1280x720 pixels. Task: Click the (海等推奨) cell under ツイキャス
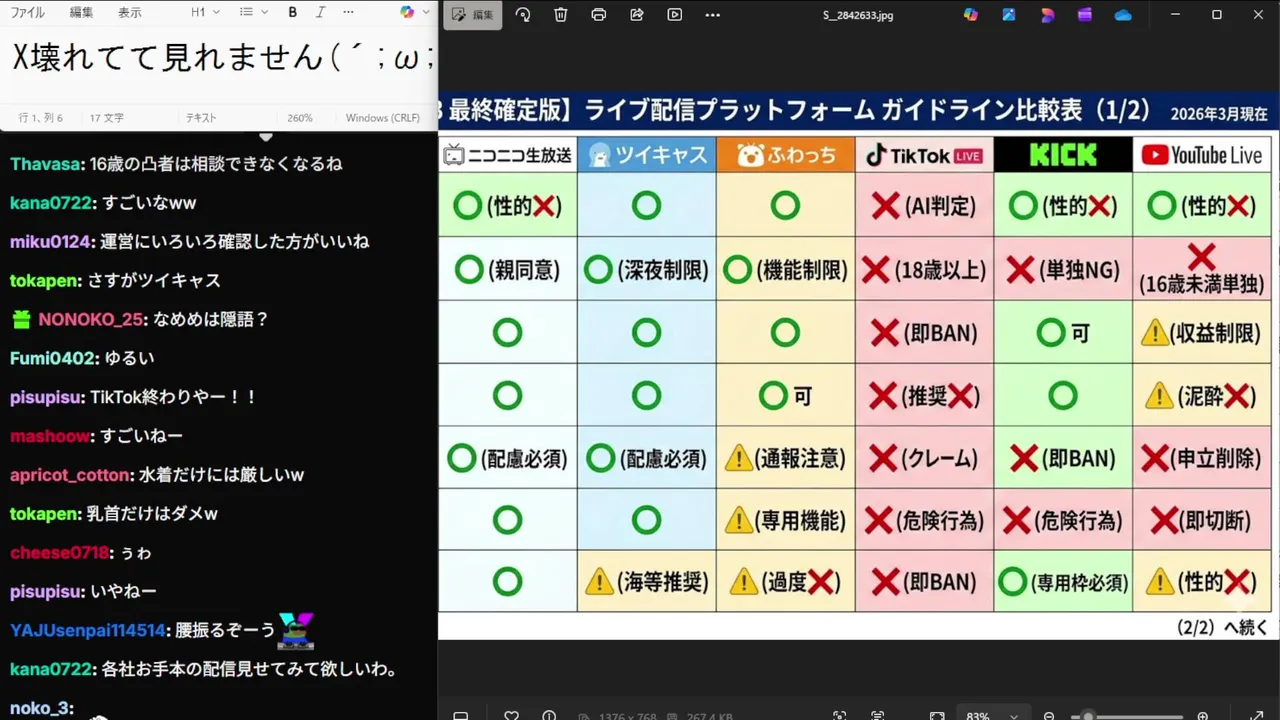[647, 582]
